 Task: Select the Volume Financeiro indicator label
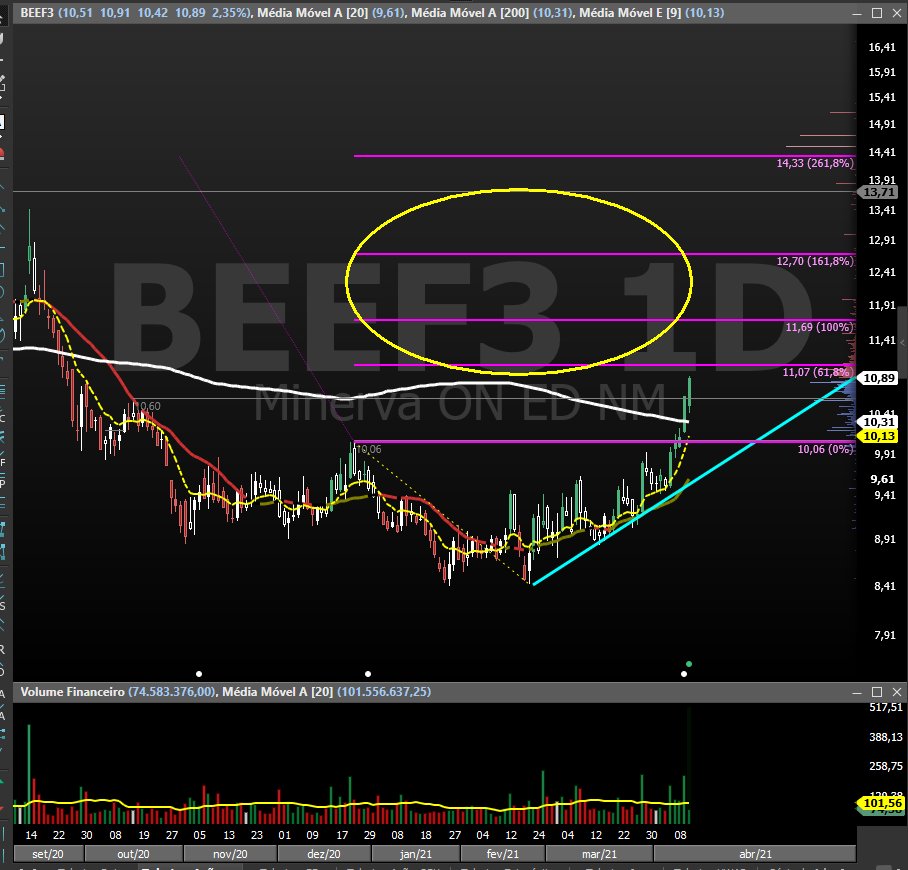coord(72,692)
